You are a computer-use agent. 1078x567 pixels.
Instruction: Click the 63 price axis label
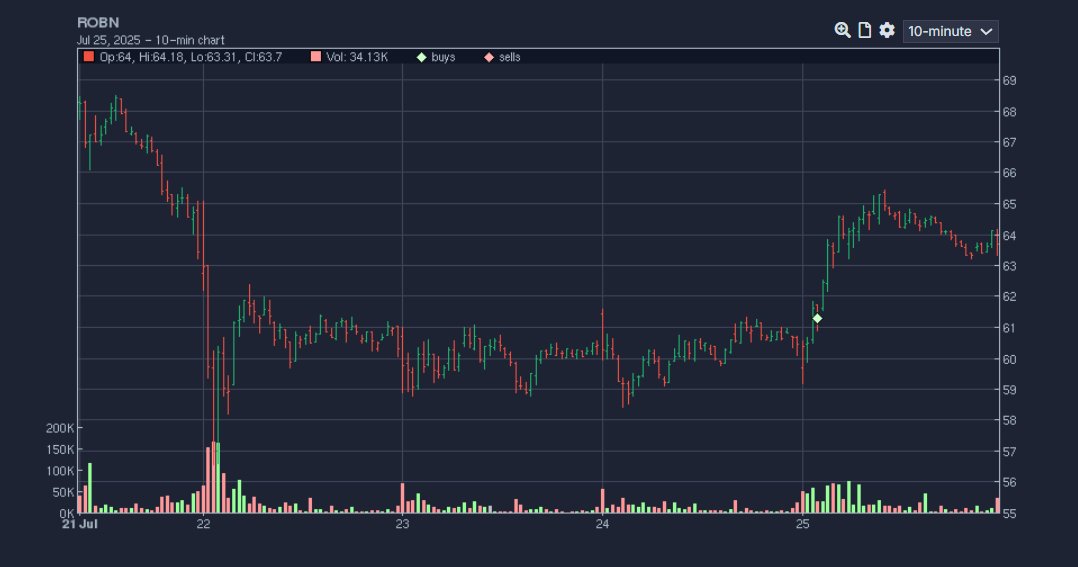pos(1009,266)
